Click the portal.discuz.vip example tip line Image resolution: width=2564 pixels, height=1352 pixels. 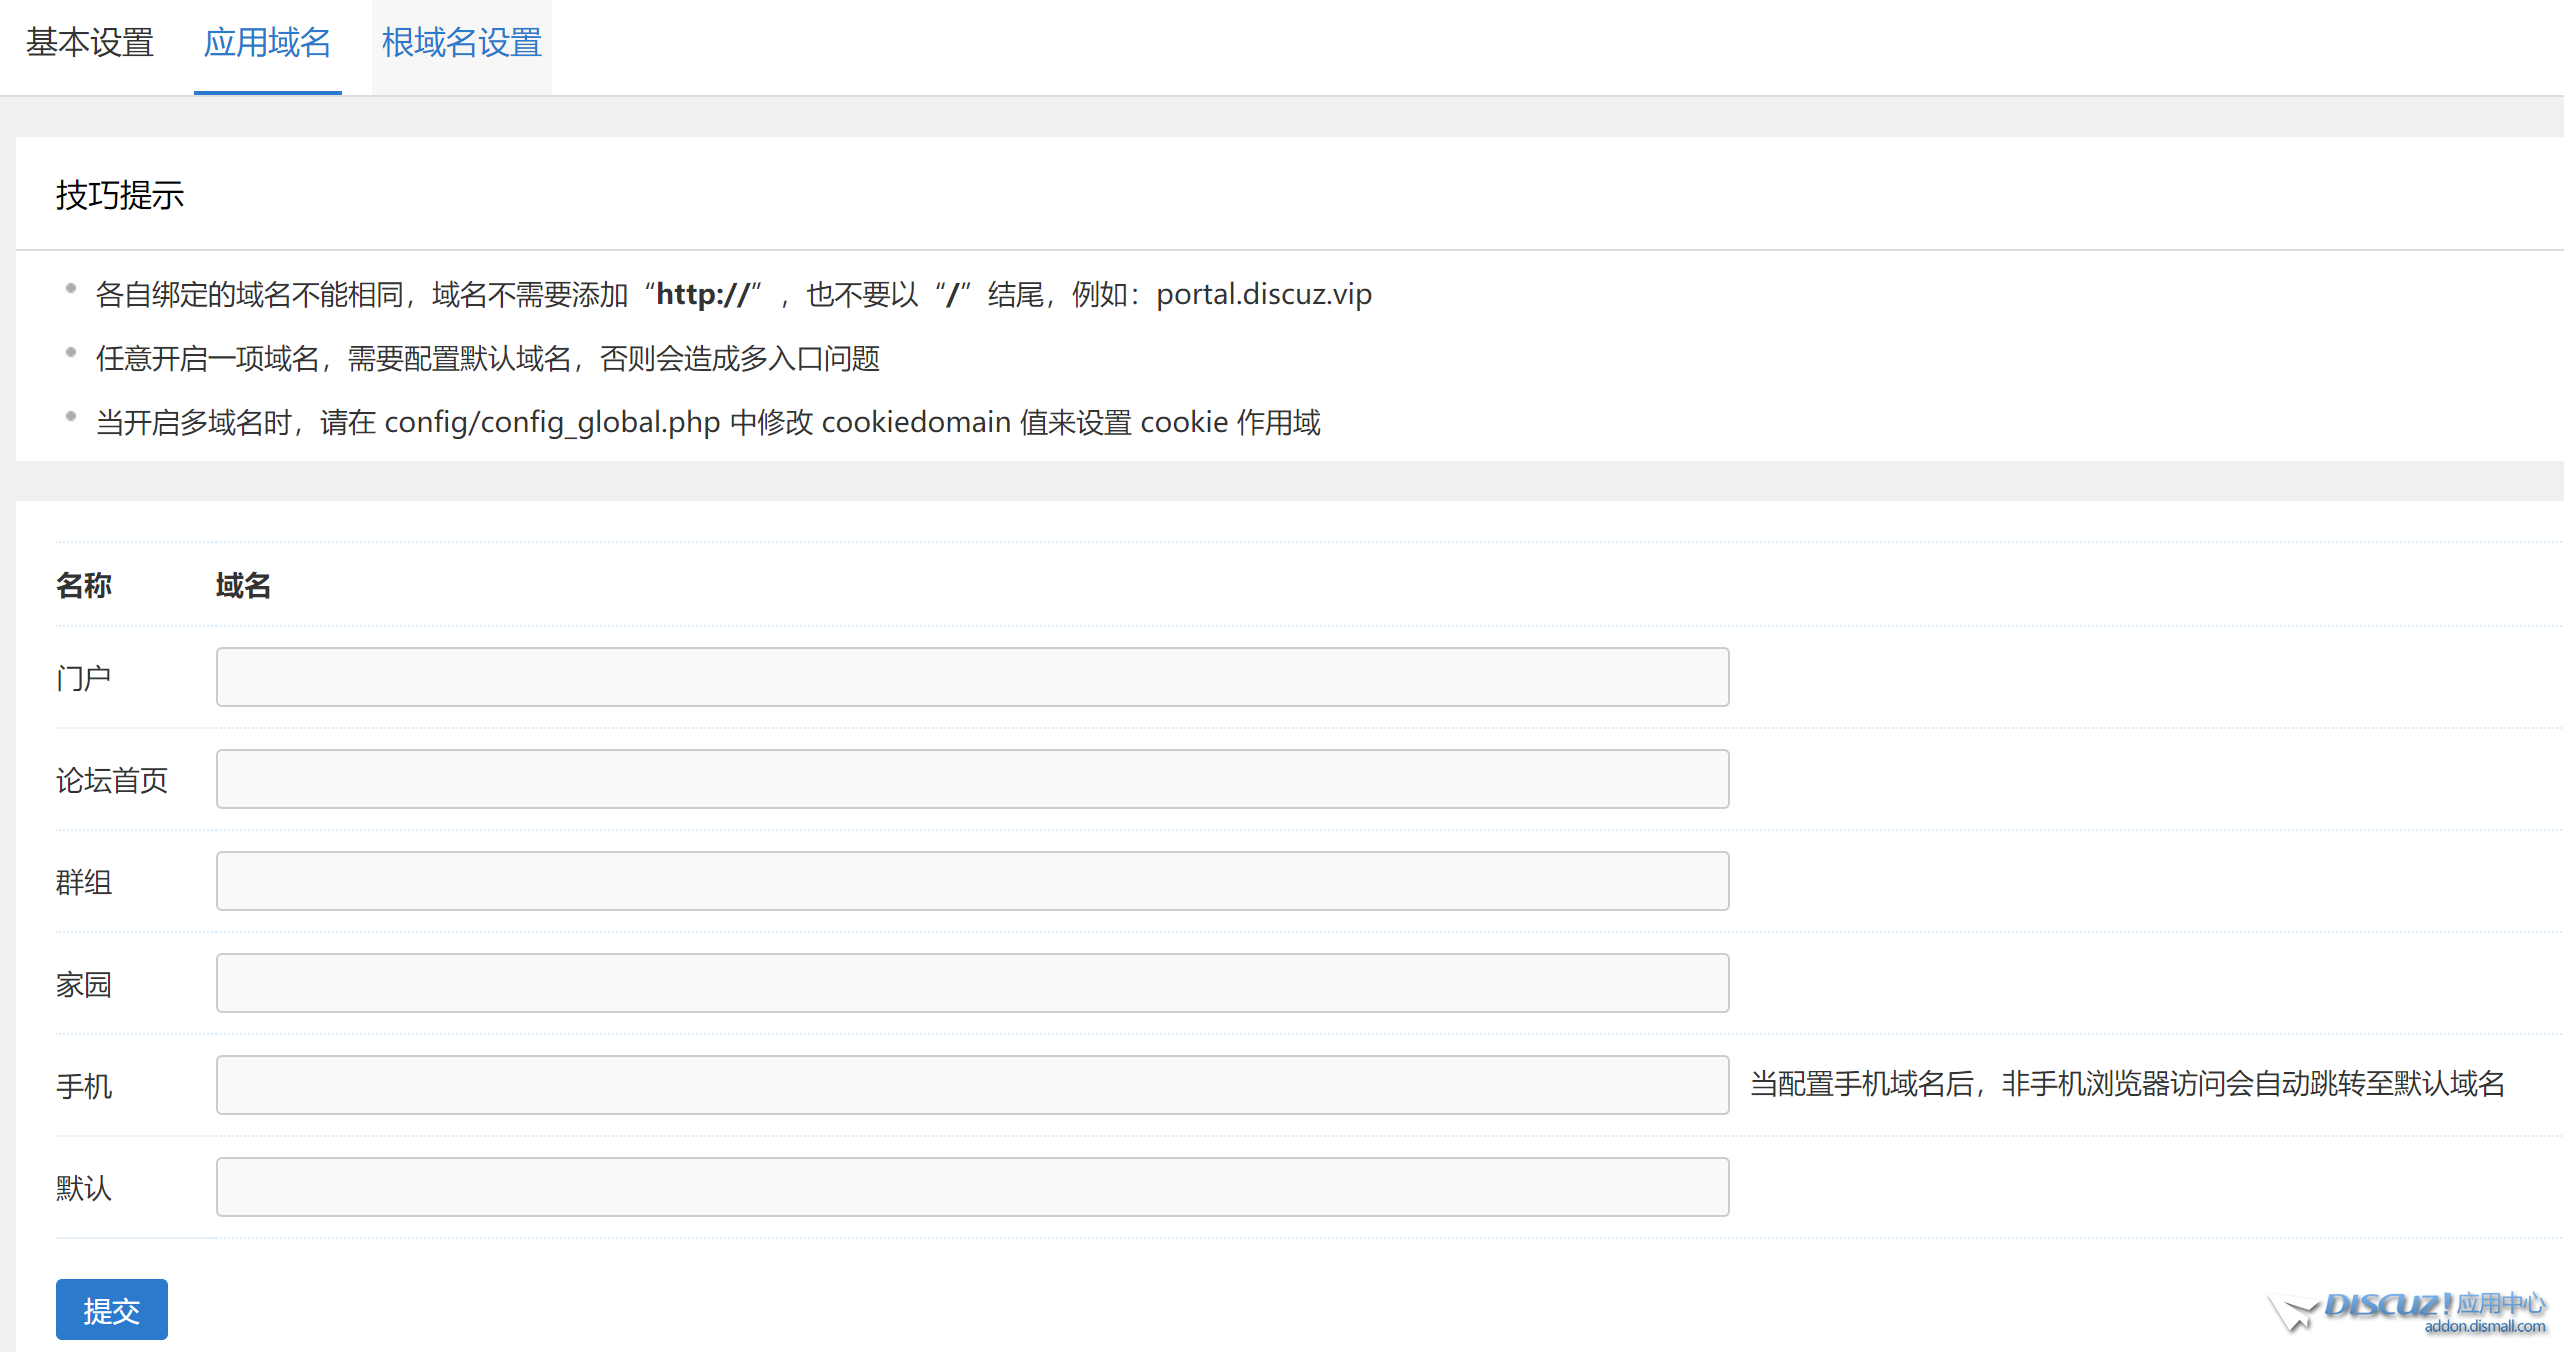[x=733, y=295]
